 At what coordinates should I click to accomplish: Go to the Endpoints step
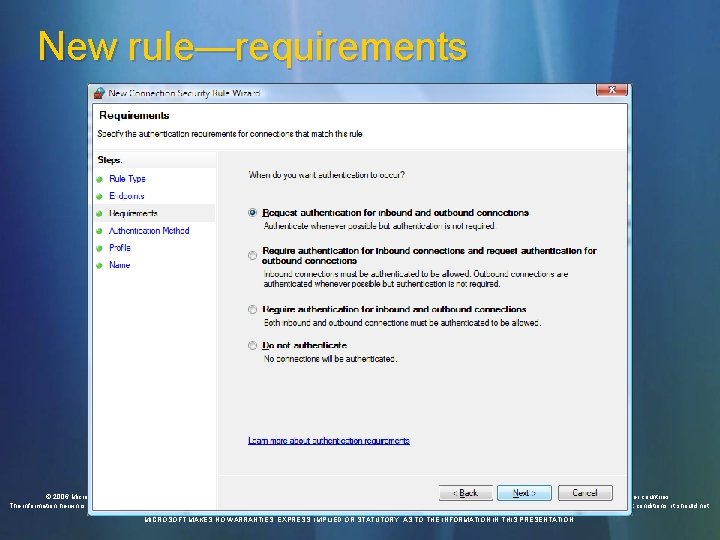[127, 196]
